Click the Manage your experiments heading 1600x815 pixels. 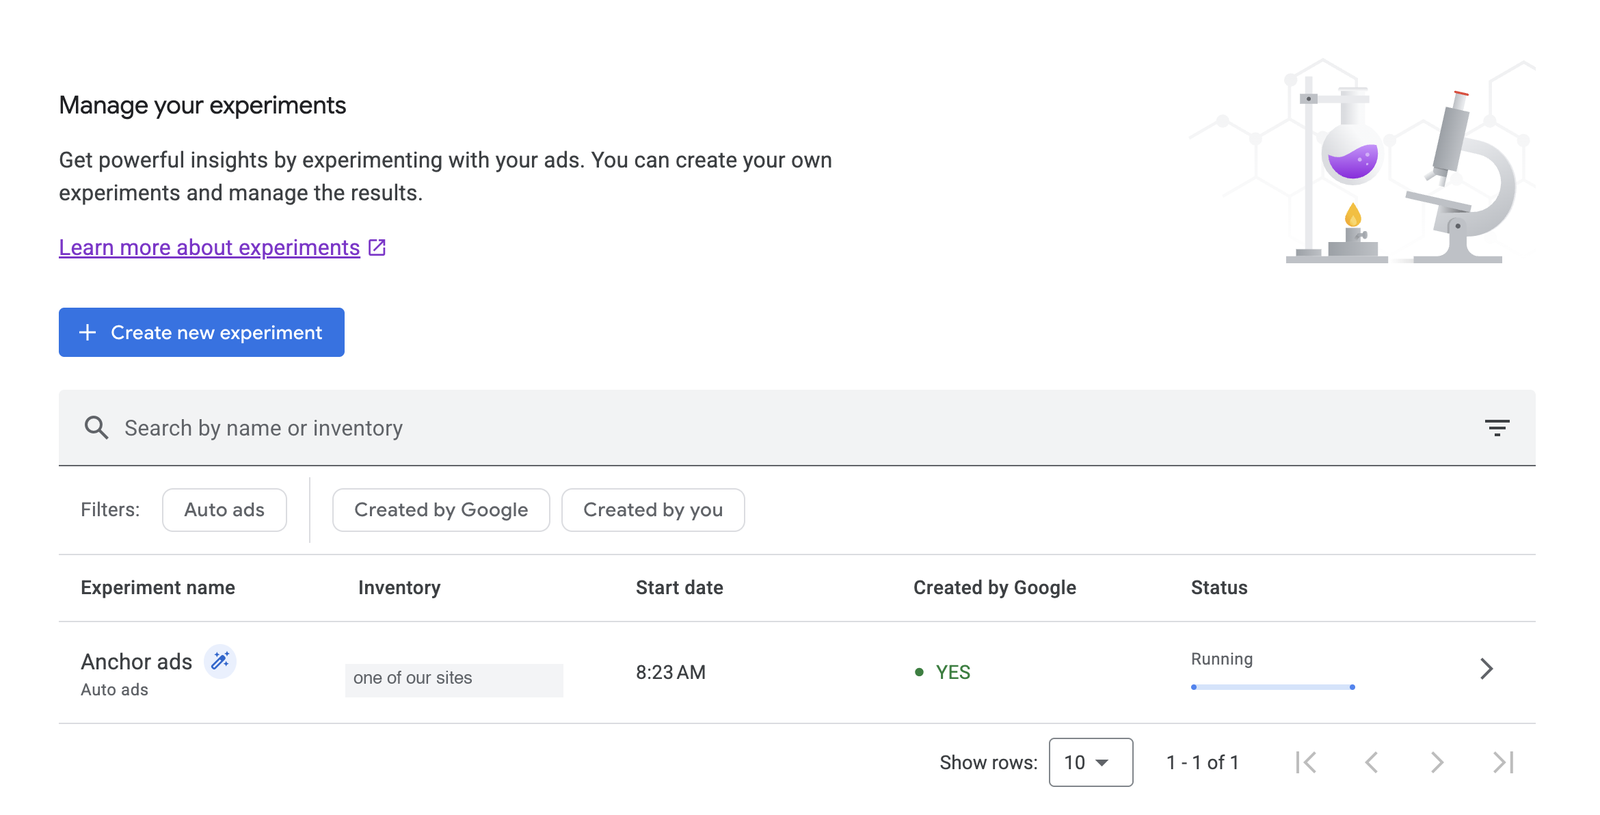click(x=202, y=105)
